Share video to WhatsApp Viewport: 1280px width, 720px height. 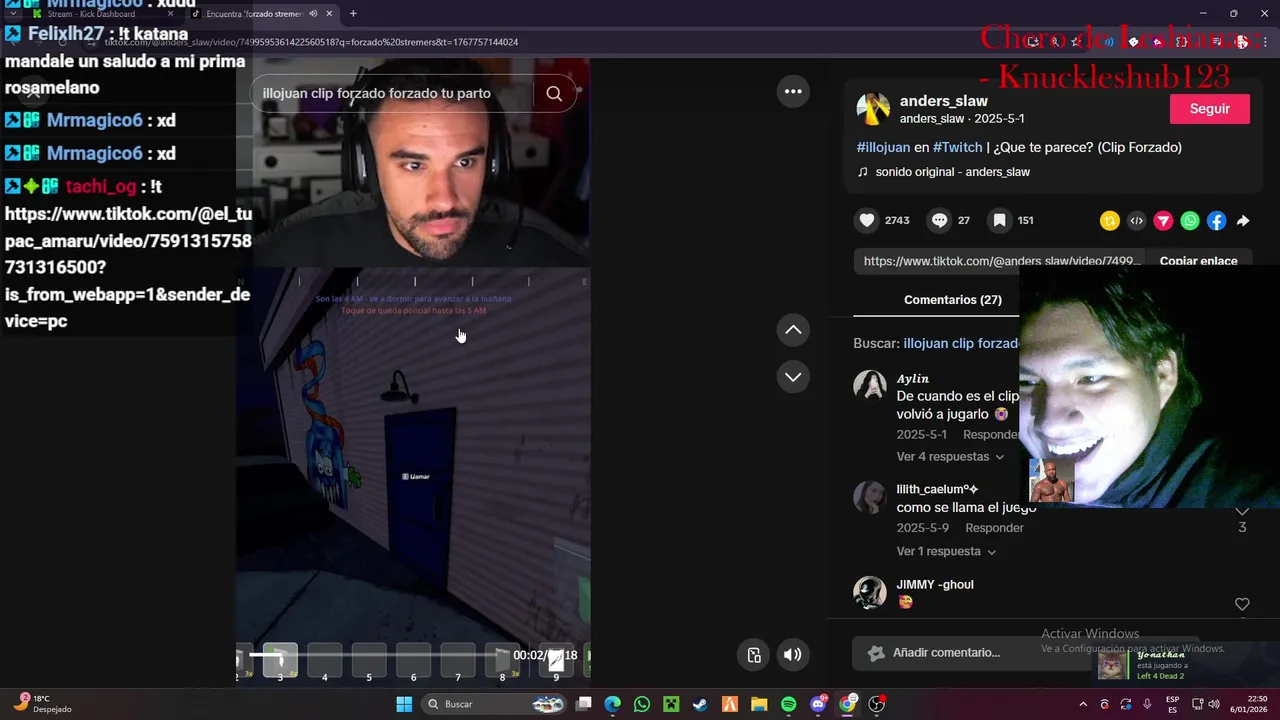[1190, 221]
